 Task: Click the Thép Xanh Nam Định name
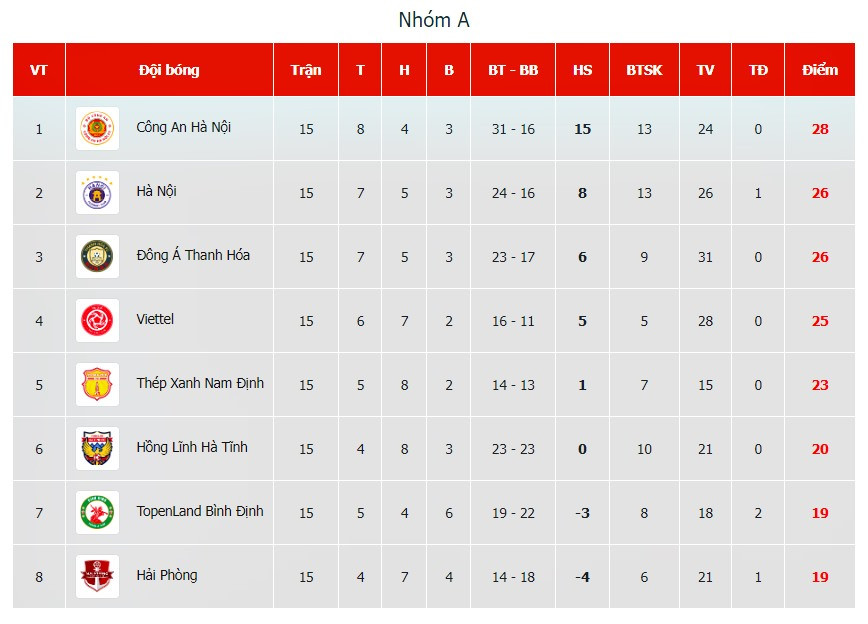(200, 383)
